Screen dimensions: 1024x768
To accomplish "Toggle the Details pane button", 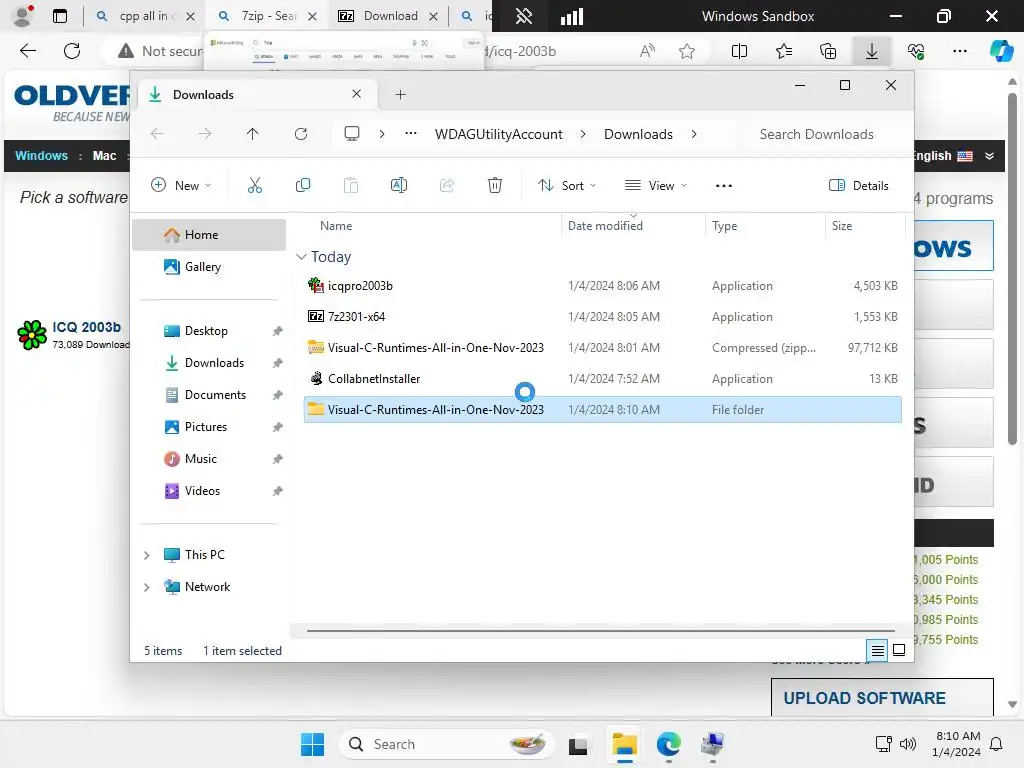I will [x=858, y=185].
